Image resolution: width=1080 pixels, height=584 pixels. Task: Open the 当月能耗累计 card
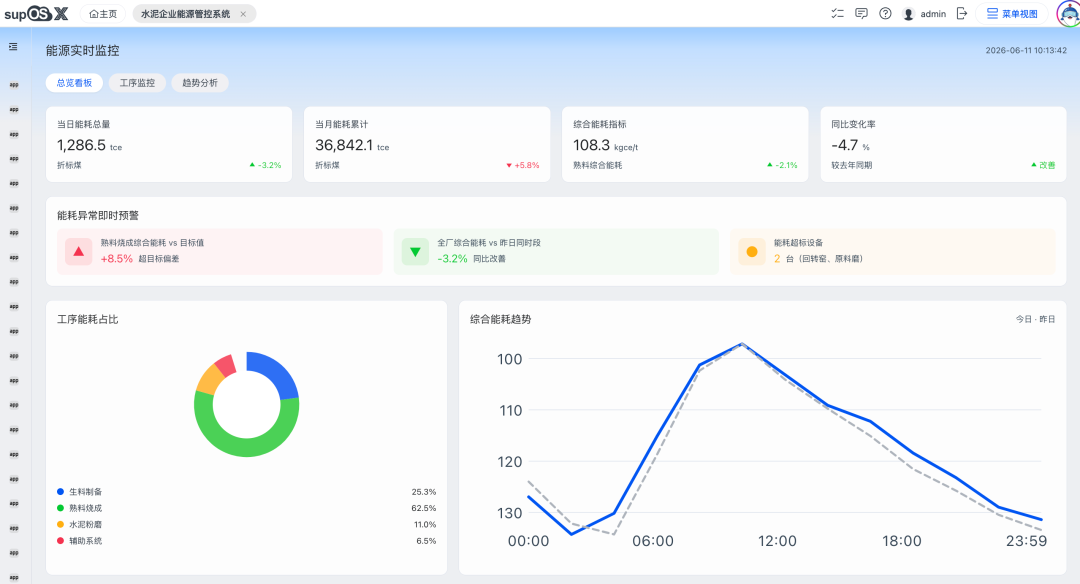pyautogui.click(x=427, y=144)
